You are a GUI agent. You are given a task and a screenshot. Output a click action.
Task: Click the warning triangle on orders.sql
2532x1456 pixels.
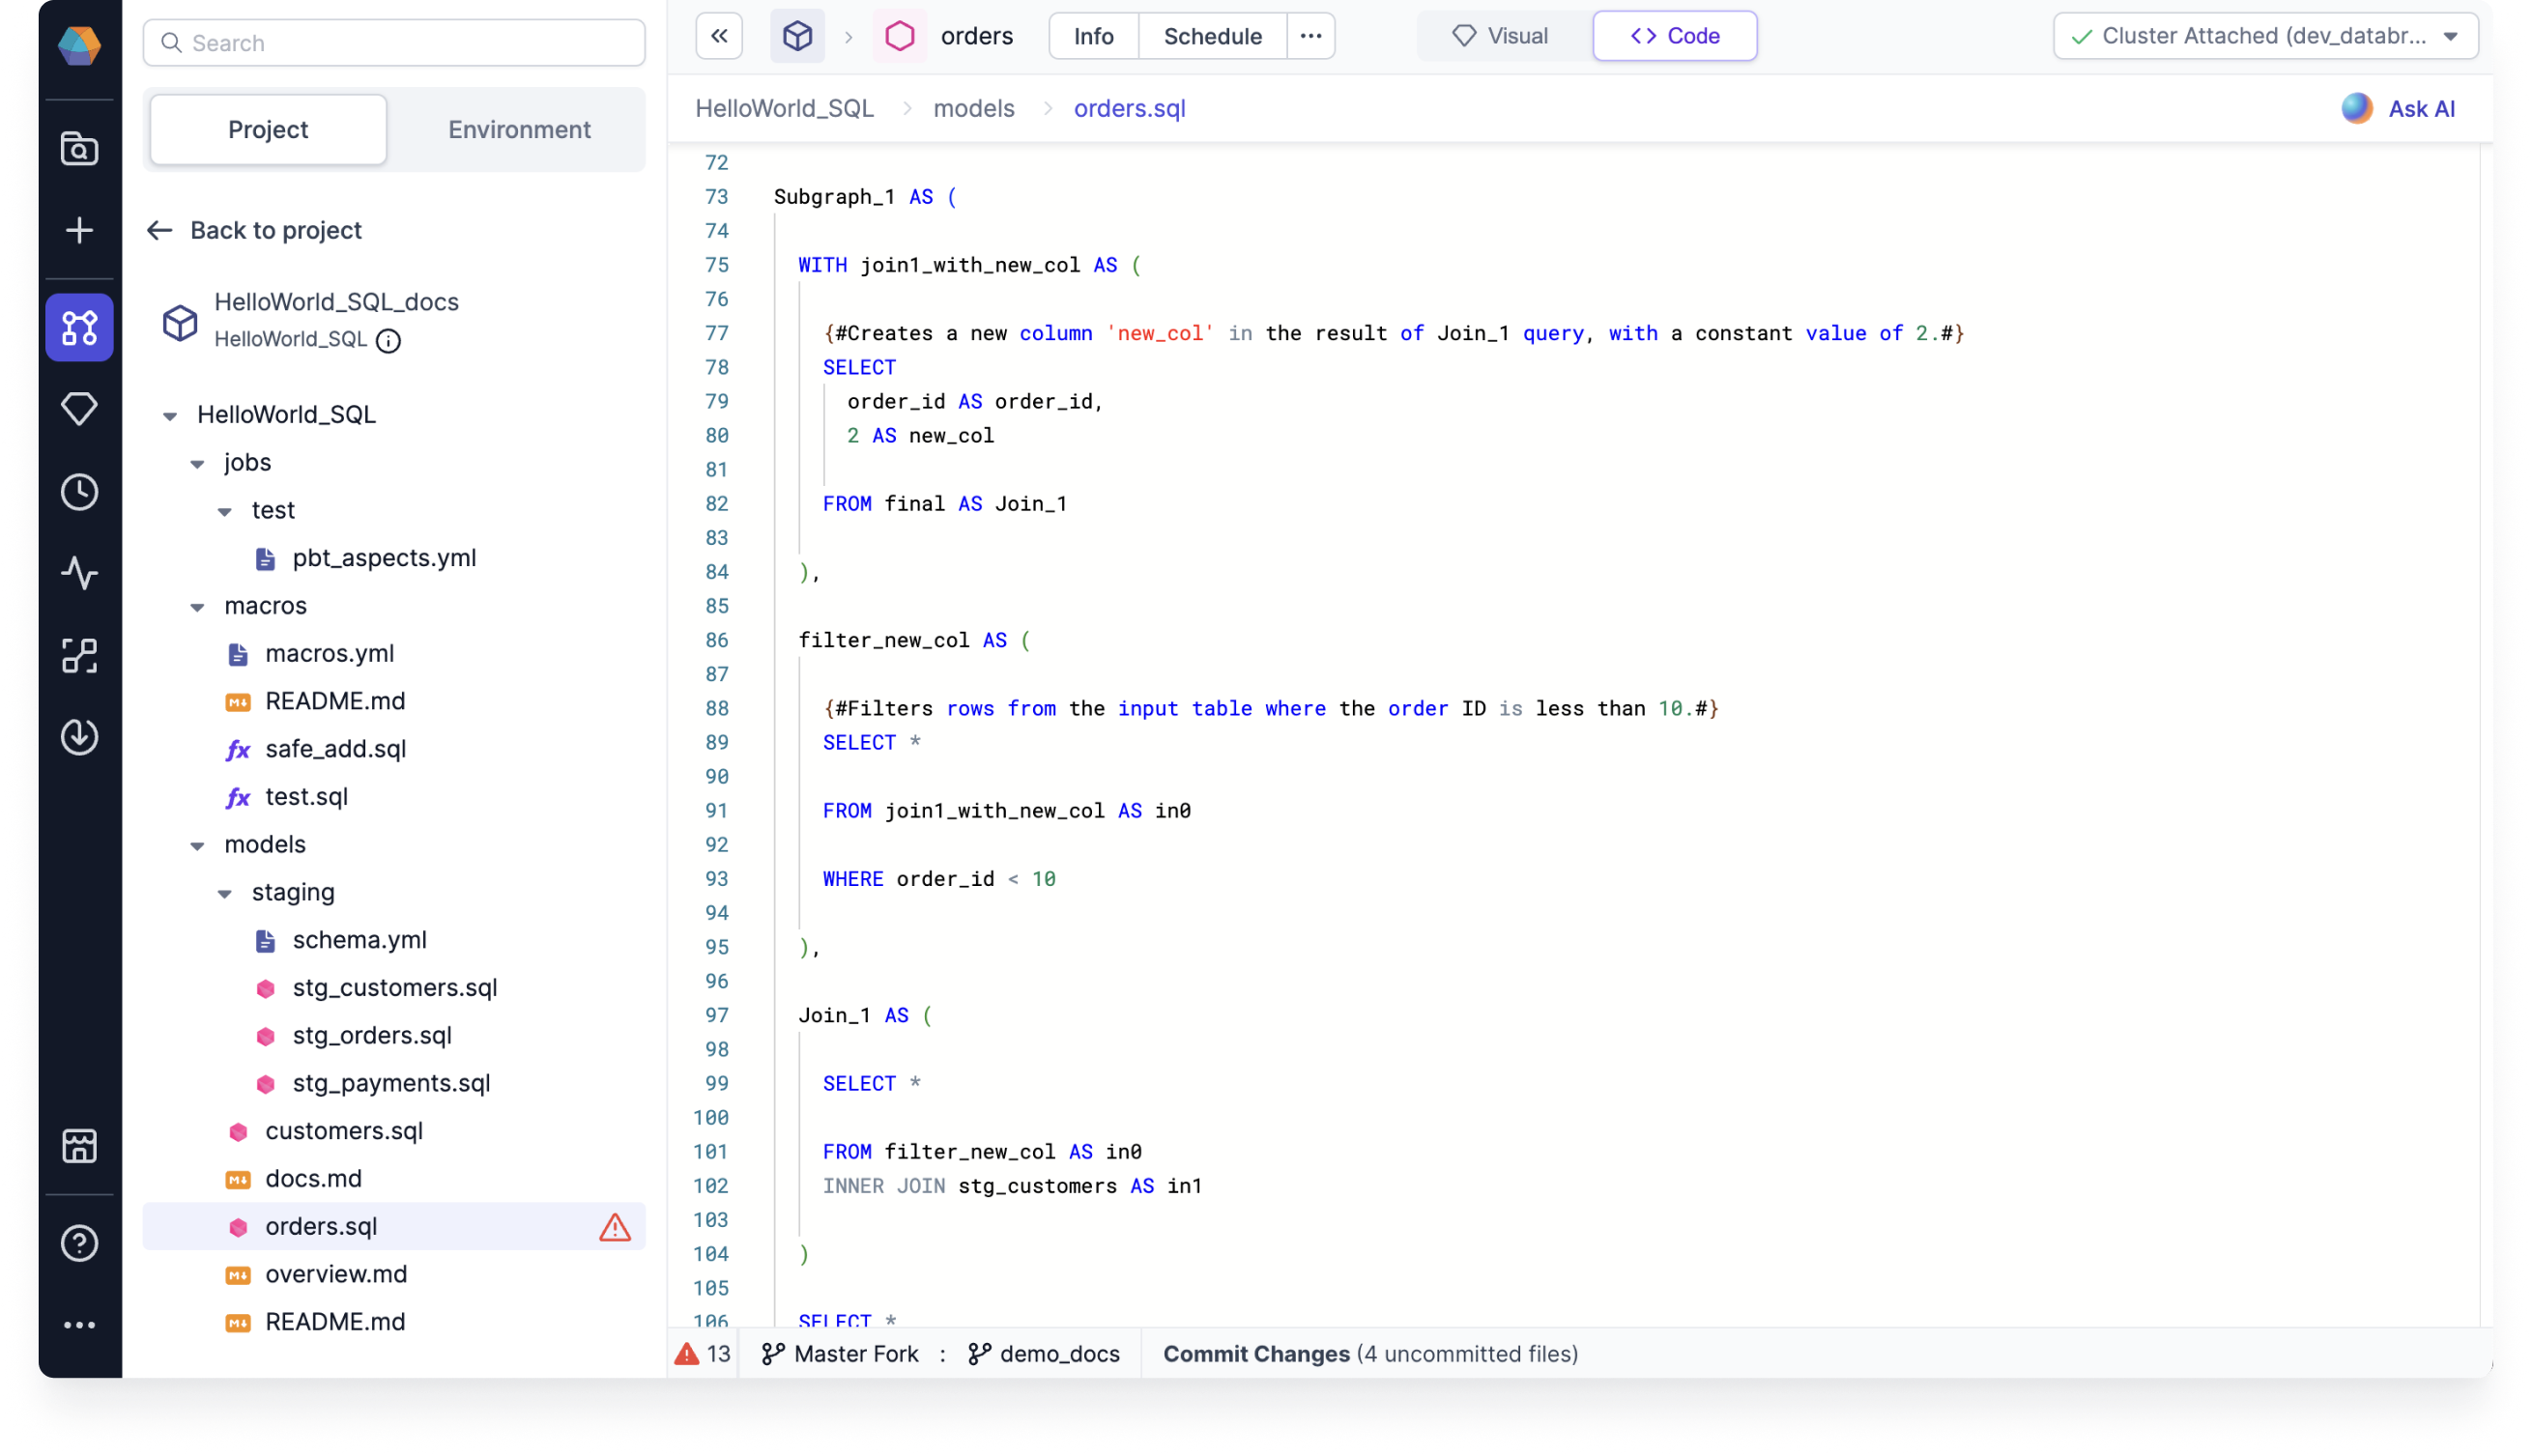coord(614,1226)
